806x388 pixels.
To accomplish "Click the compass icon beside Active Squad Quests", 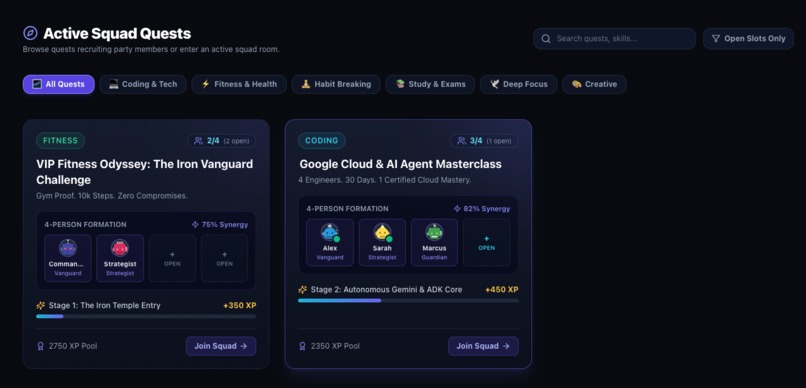I will (30, 33).
